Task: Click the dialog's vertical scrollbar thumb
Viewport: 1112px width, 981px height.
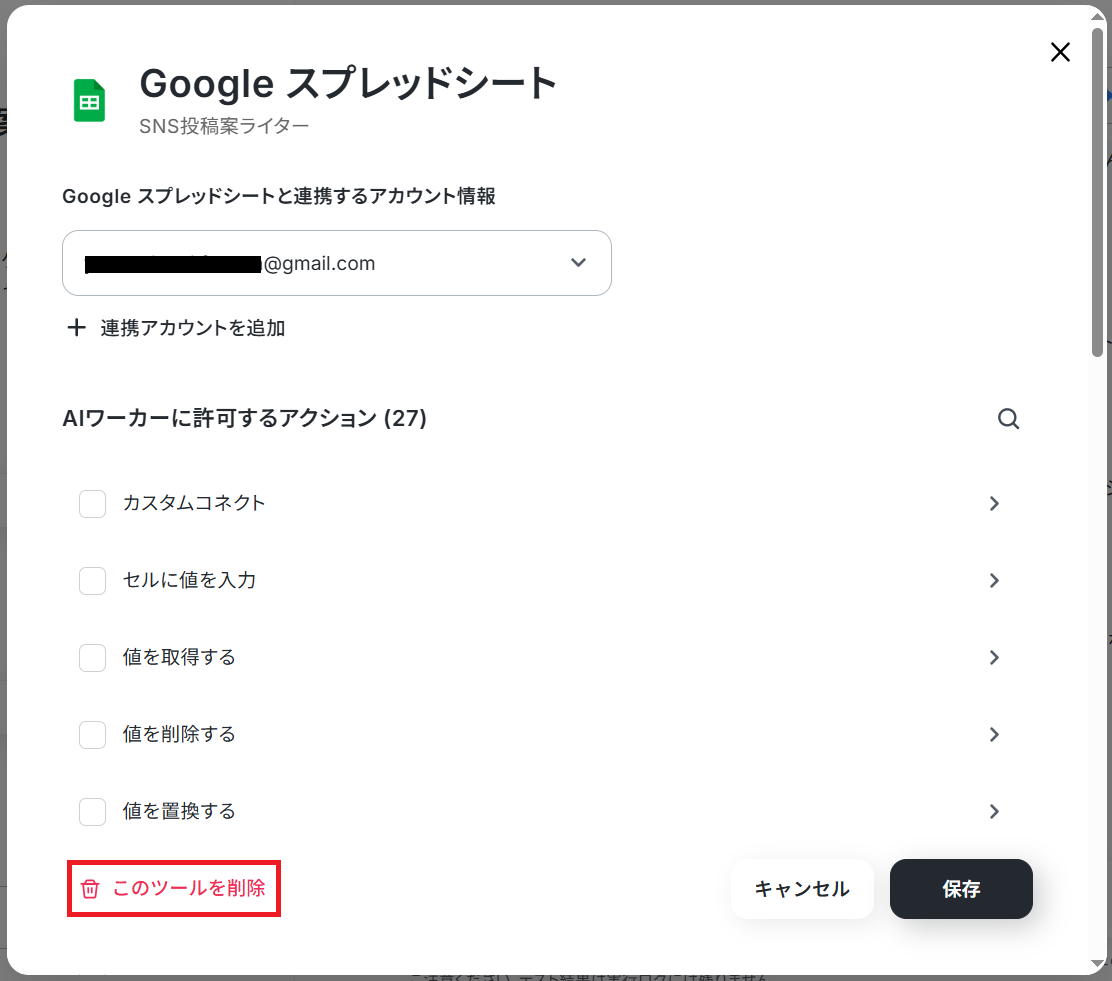Action: 1098,193
